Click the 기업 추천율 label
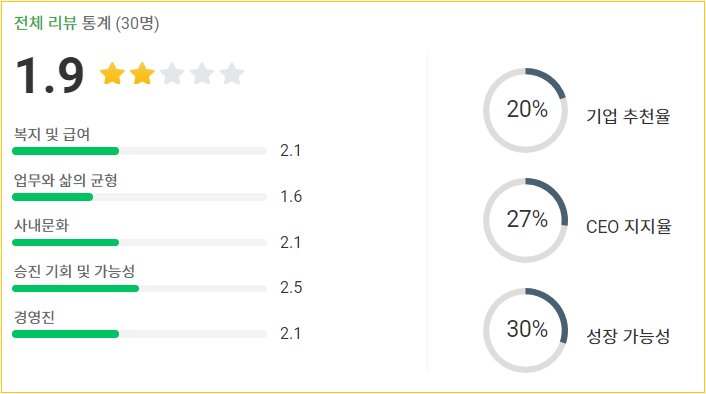Viewport: 706px width, 394px height. click(x=628, y=116)
